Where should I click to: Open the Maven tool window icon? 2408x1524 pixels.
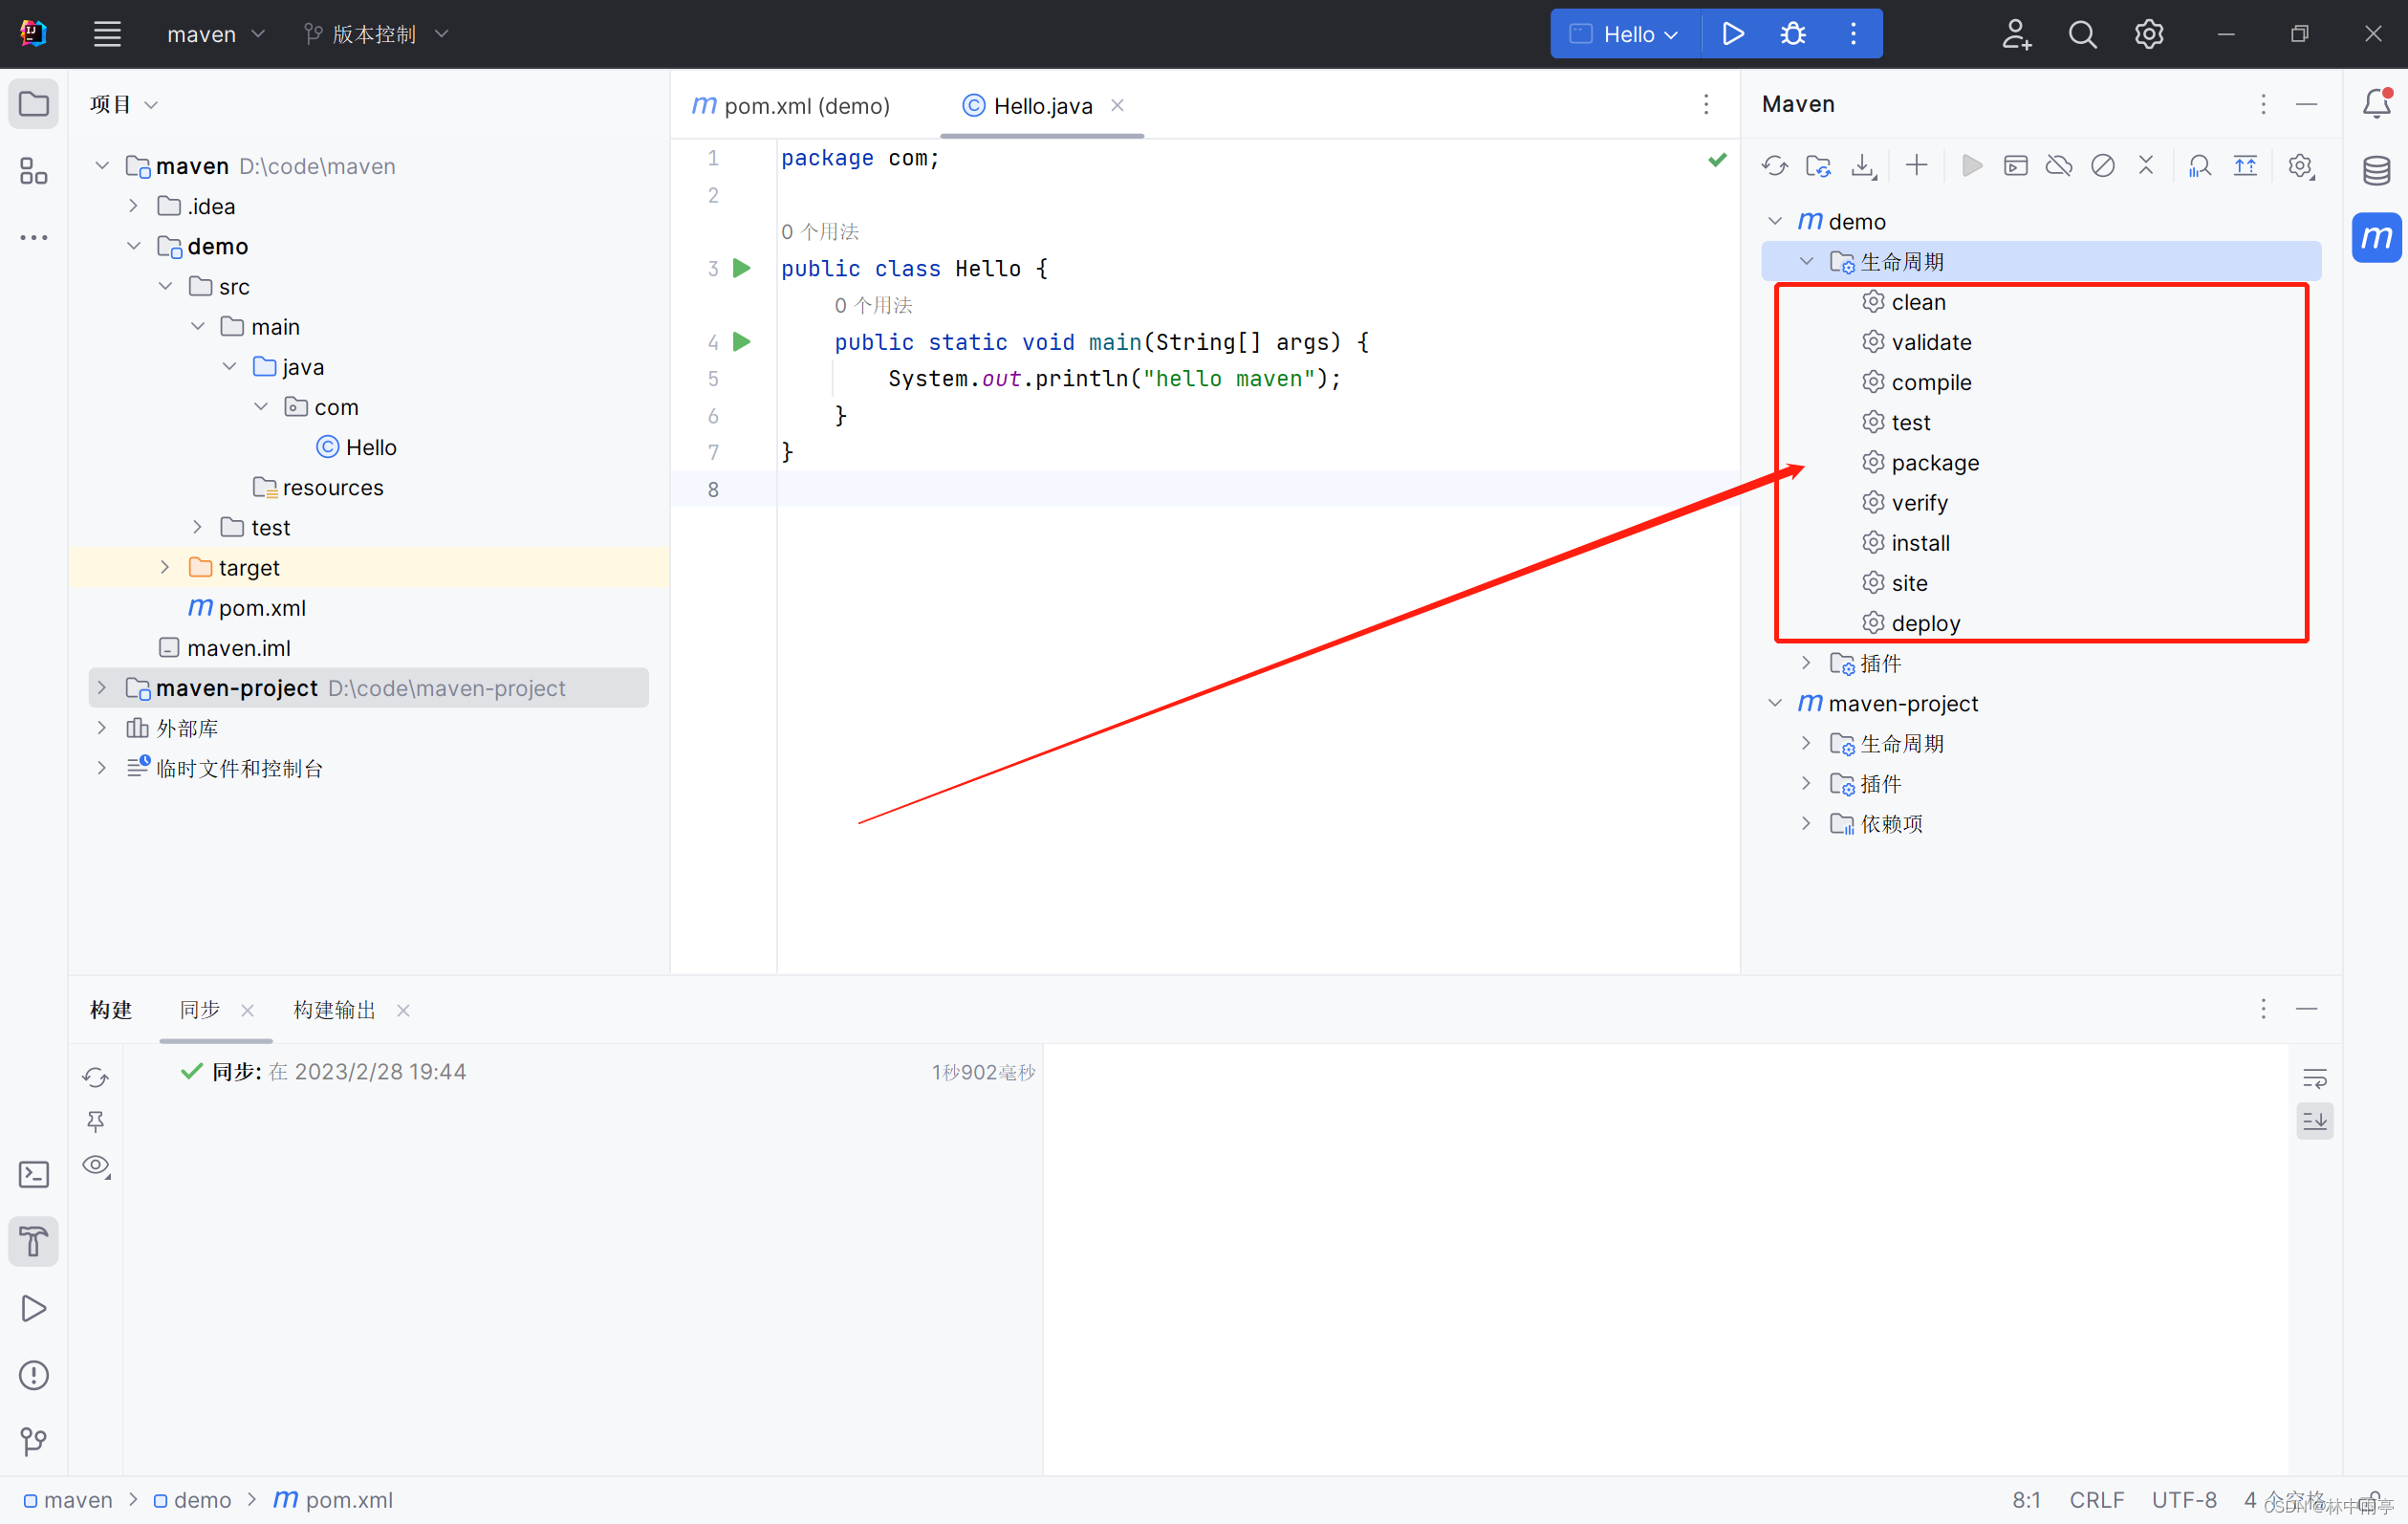(2376, 238)
